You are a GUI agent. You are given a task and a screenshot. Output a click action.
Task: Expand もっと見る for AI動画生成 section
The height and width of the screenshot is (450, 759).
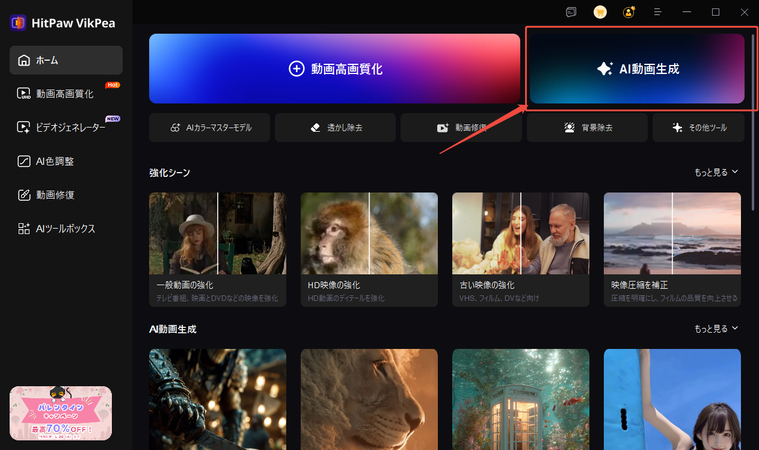716,329
